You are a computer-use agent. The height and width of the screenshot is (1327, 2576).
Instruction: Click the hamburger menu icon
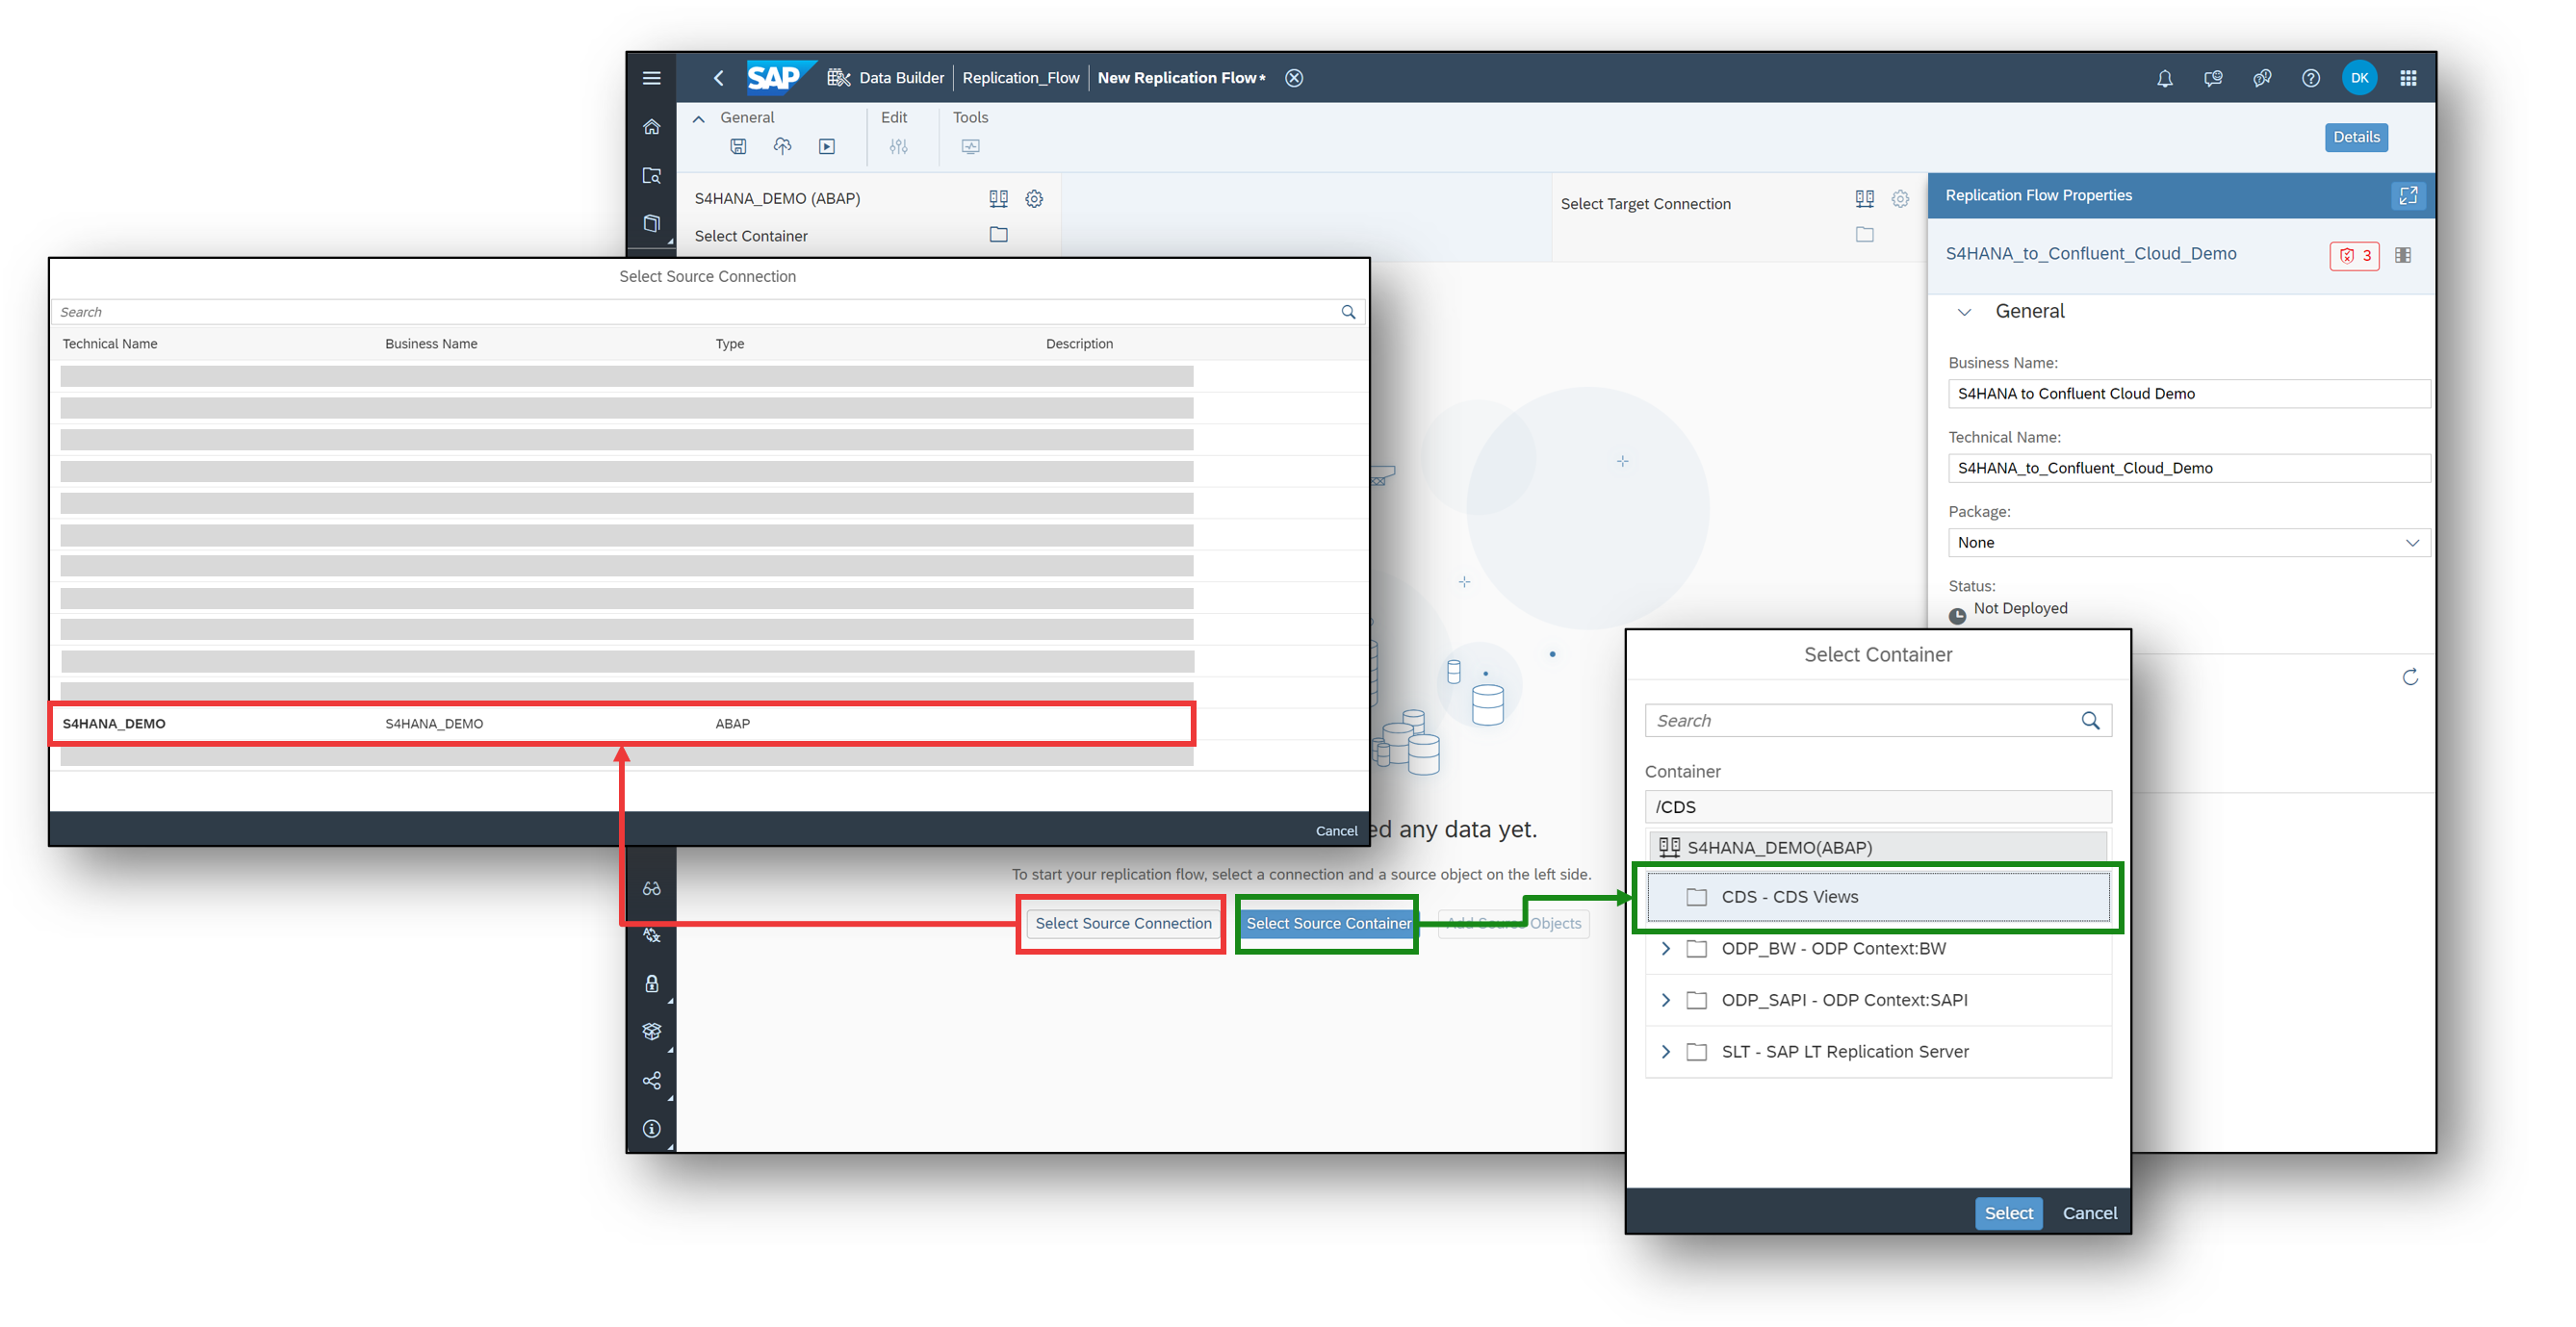pyautogui.click(x=651, y=78)
